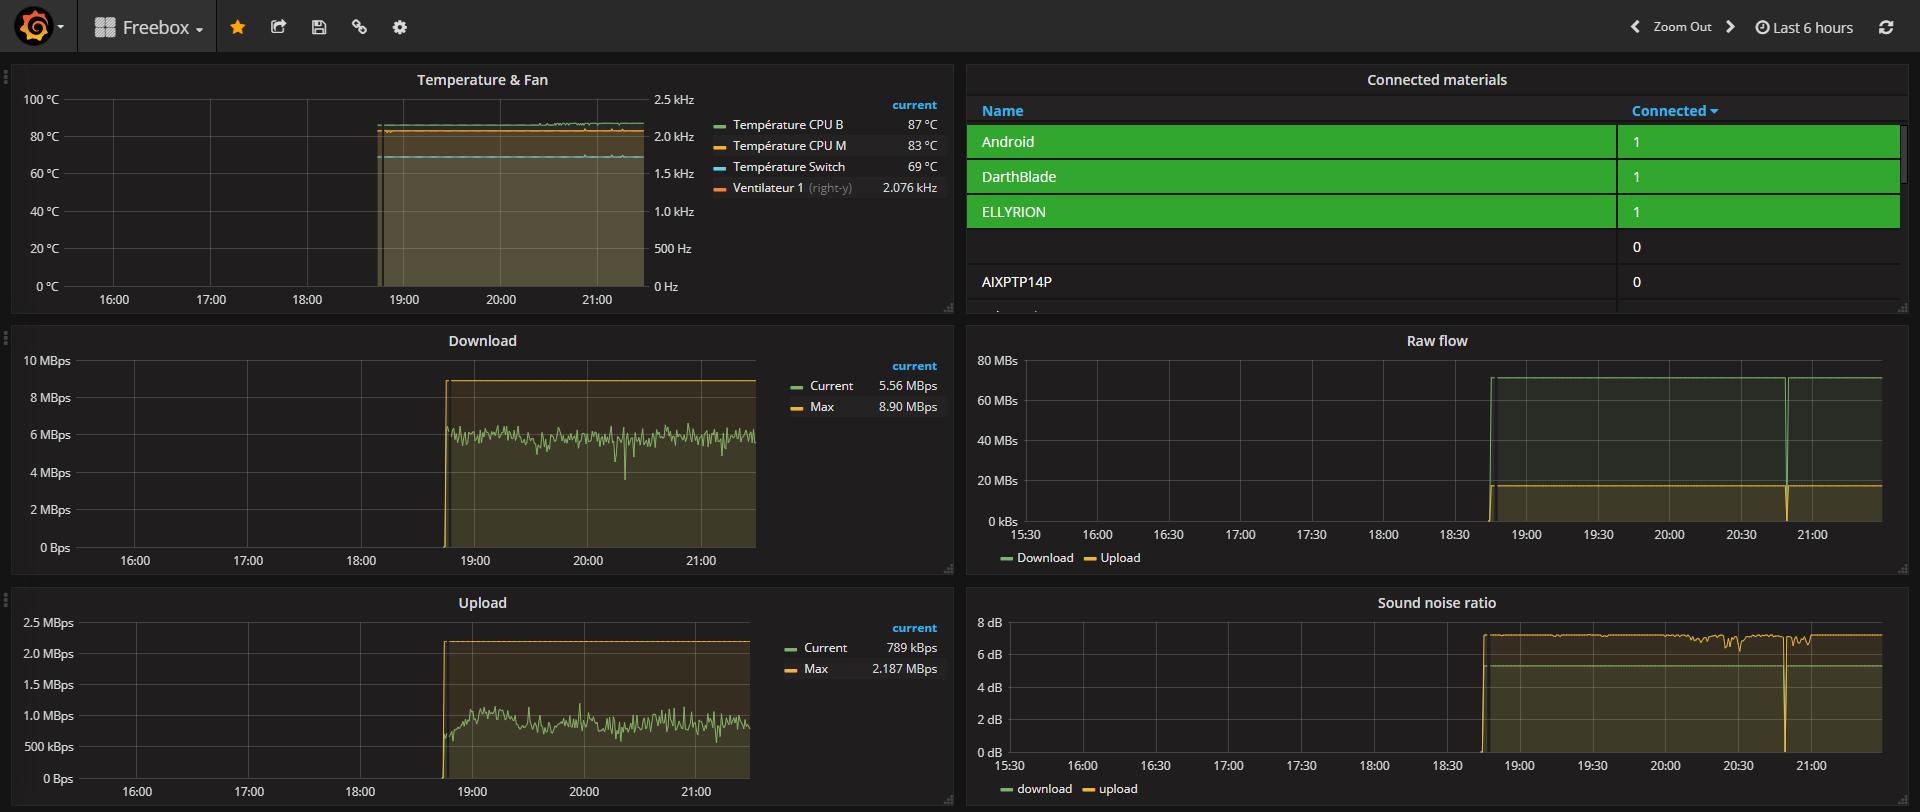The width and height of the screenshot is (1920, 812).
Task: Open the Temperature & Fan panel title menu
Action: tap(482, 80)
